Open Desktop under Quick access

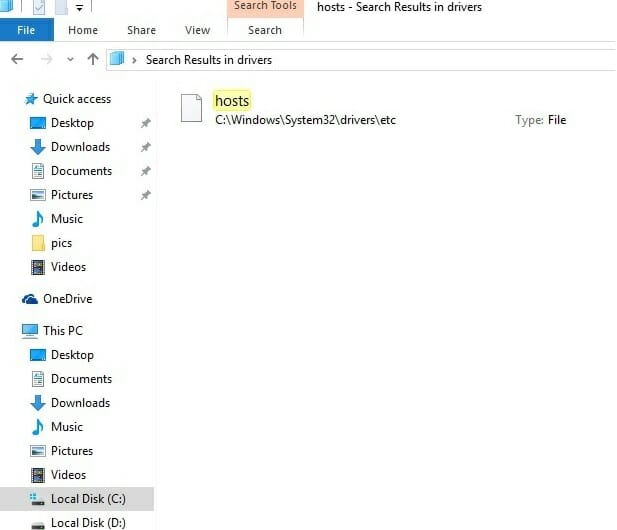tap(72, 123)
